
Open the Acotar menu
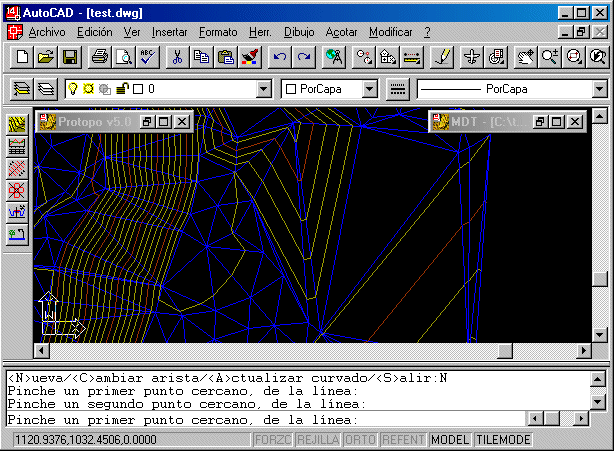(341, 32)
